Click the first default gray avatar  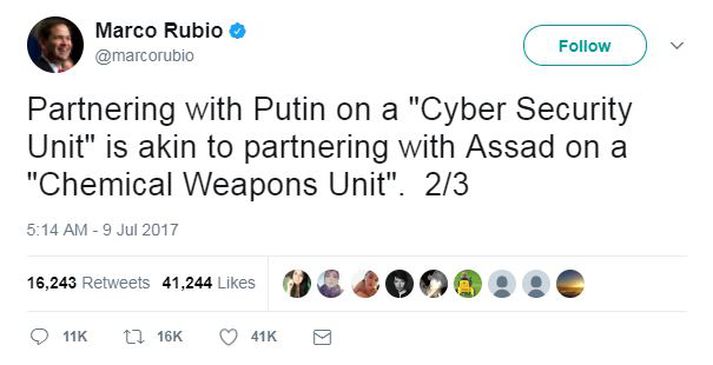(x=502, y=283)
